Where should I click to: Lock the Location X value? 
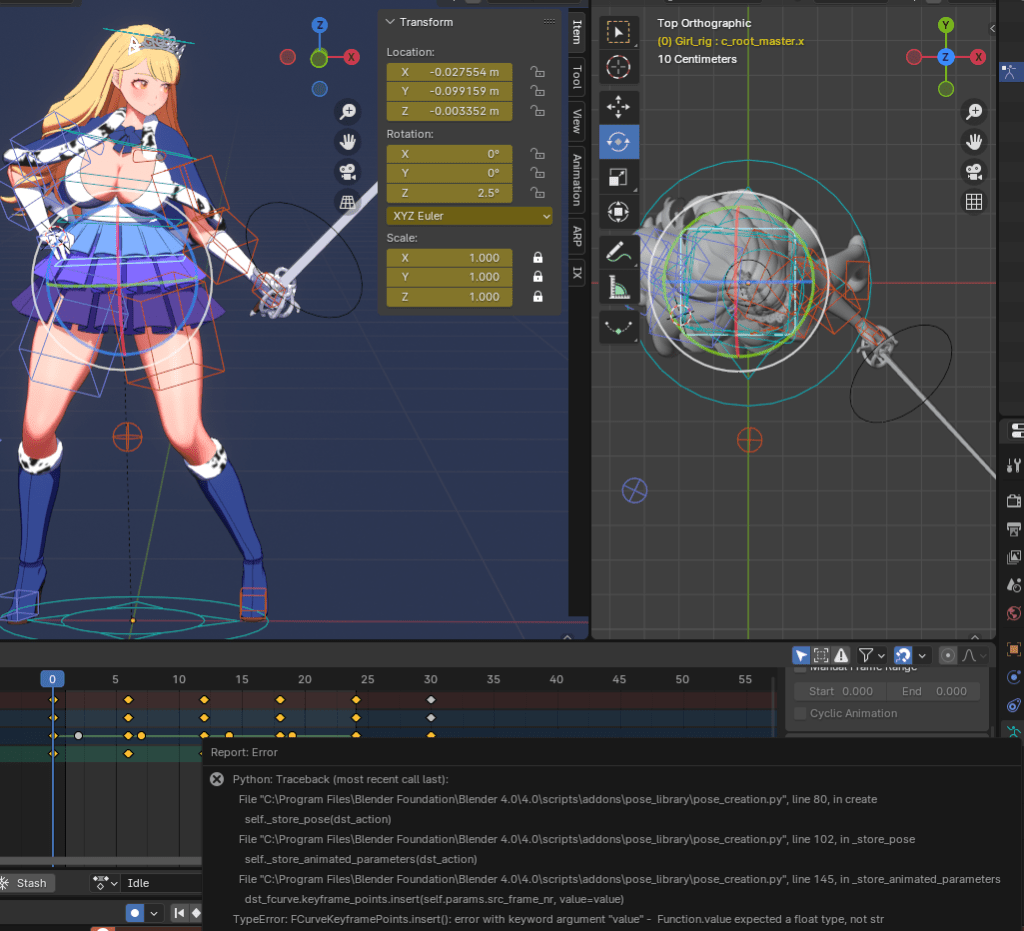[x=537, y=72]
